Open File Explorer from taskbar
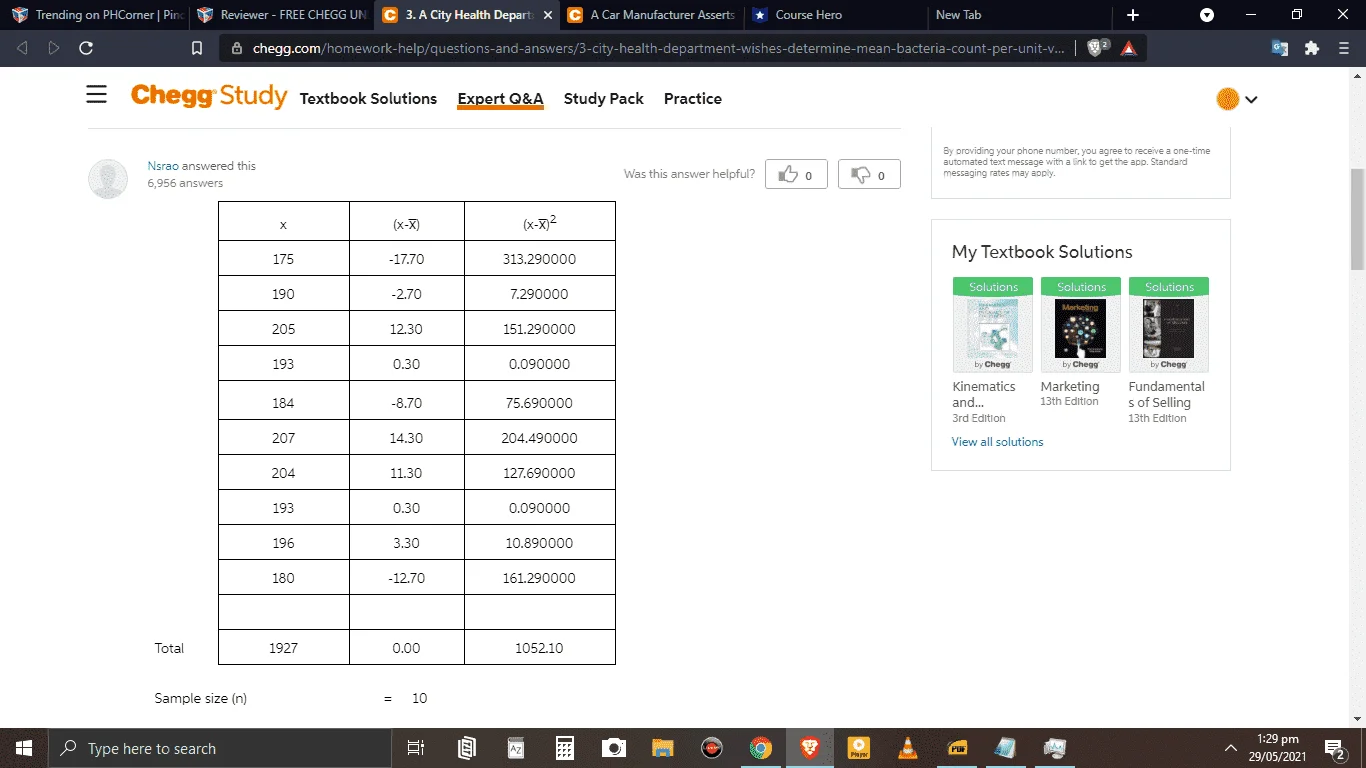 click(x=663, y=748)
